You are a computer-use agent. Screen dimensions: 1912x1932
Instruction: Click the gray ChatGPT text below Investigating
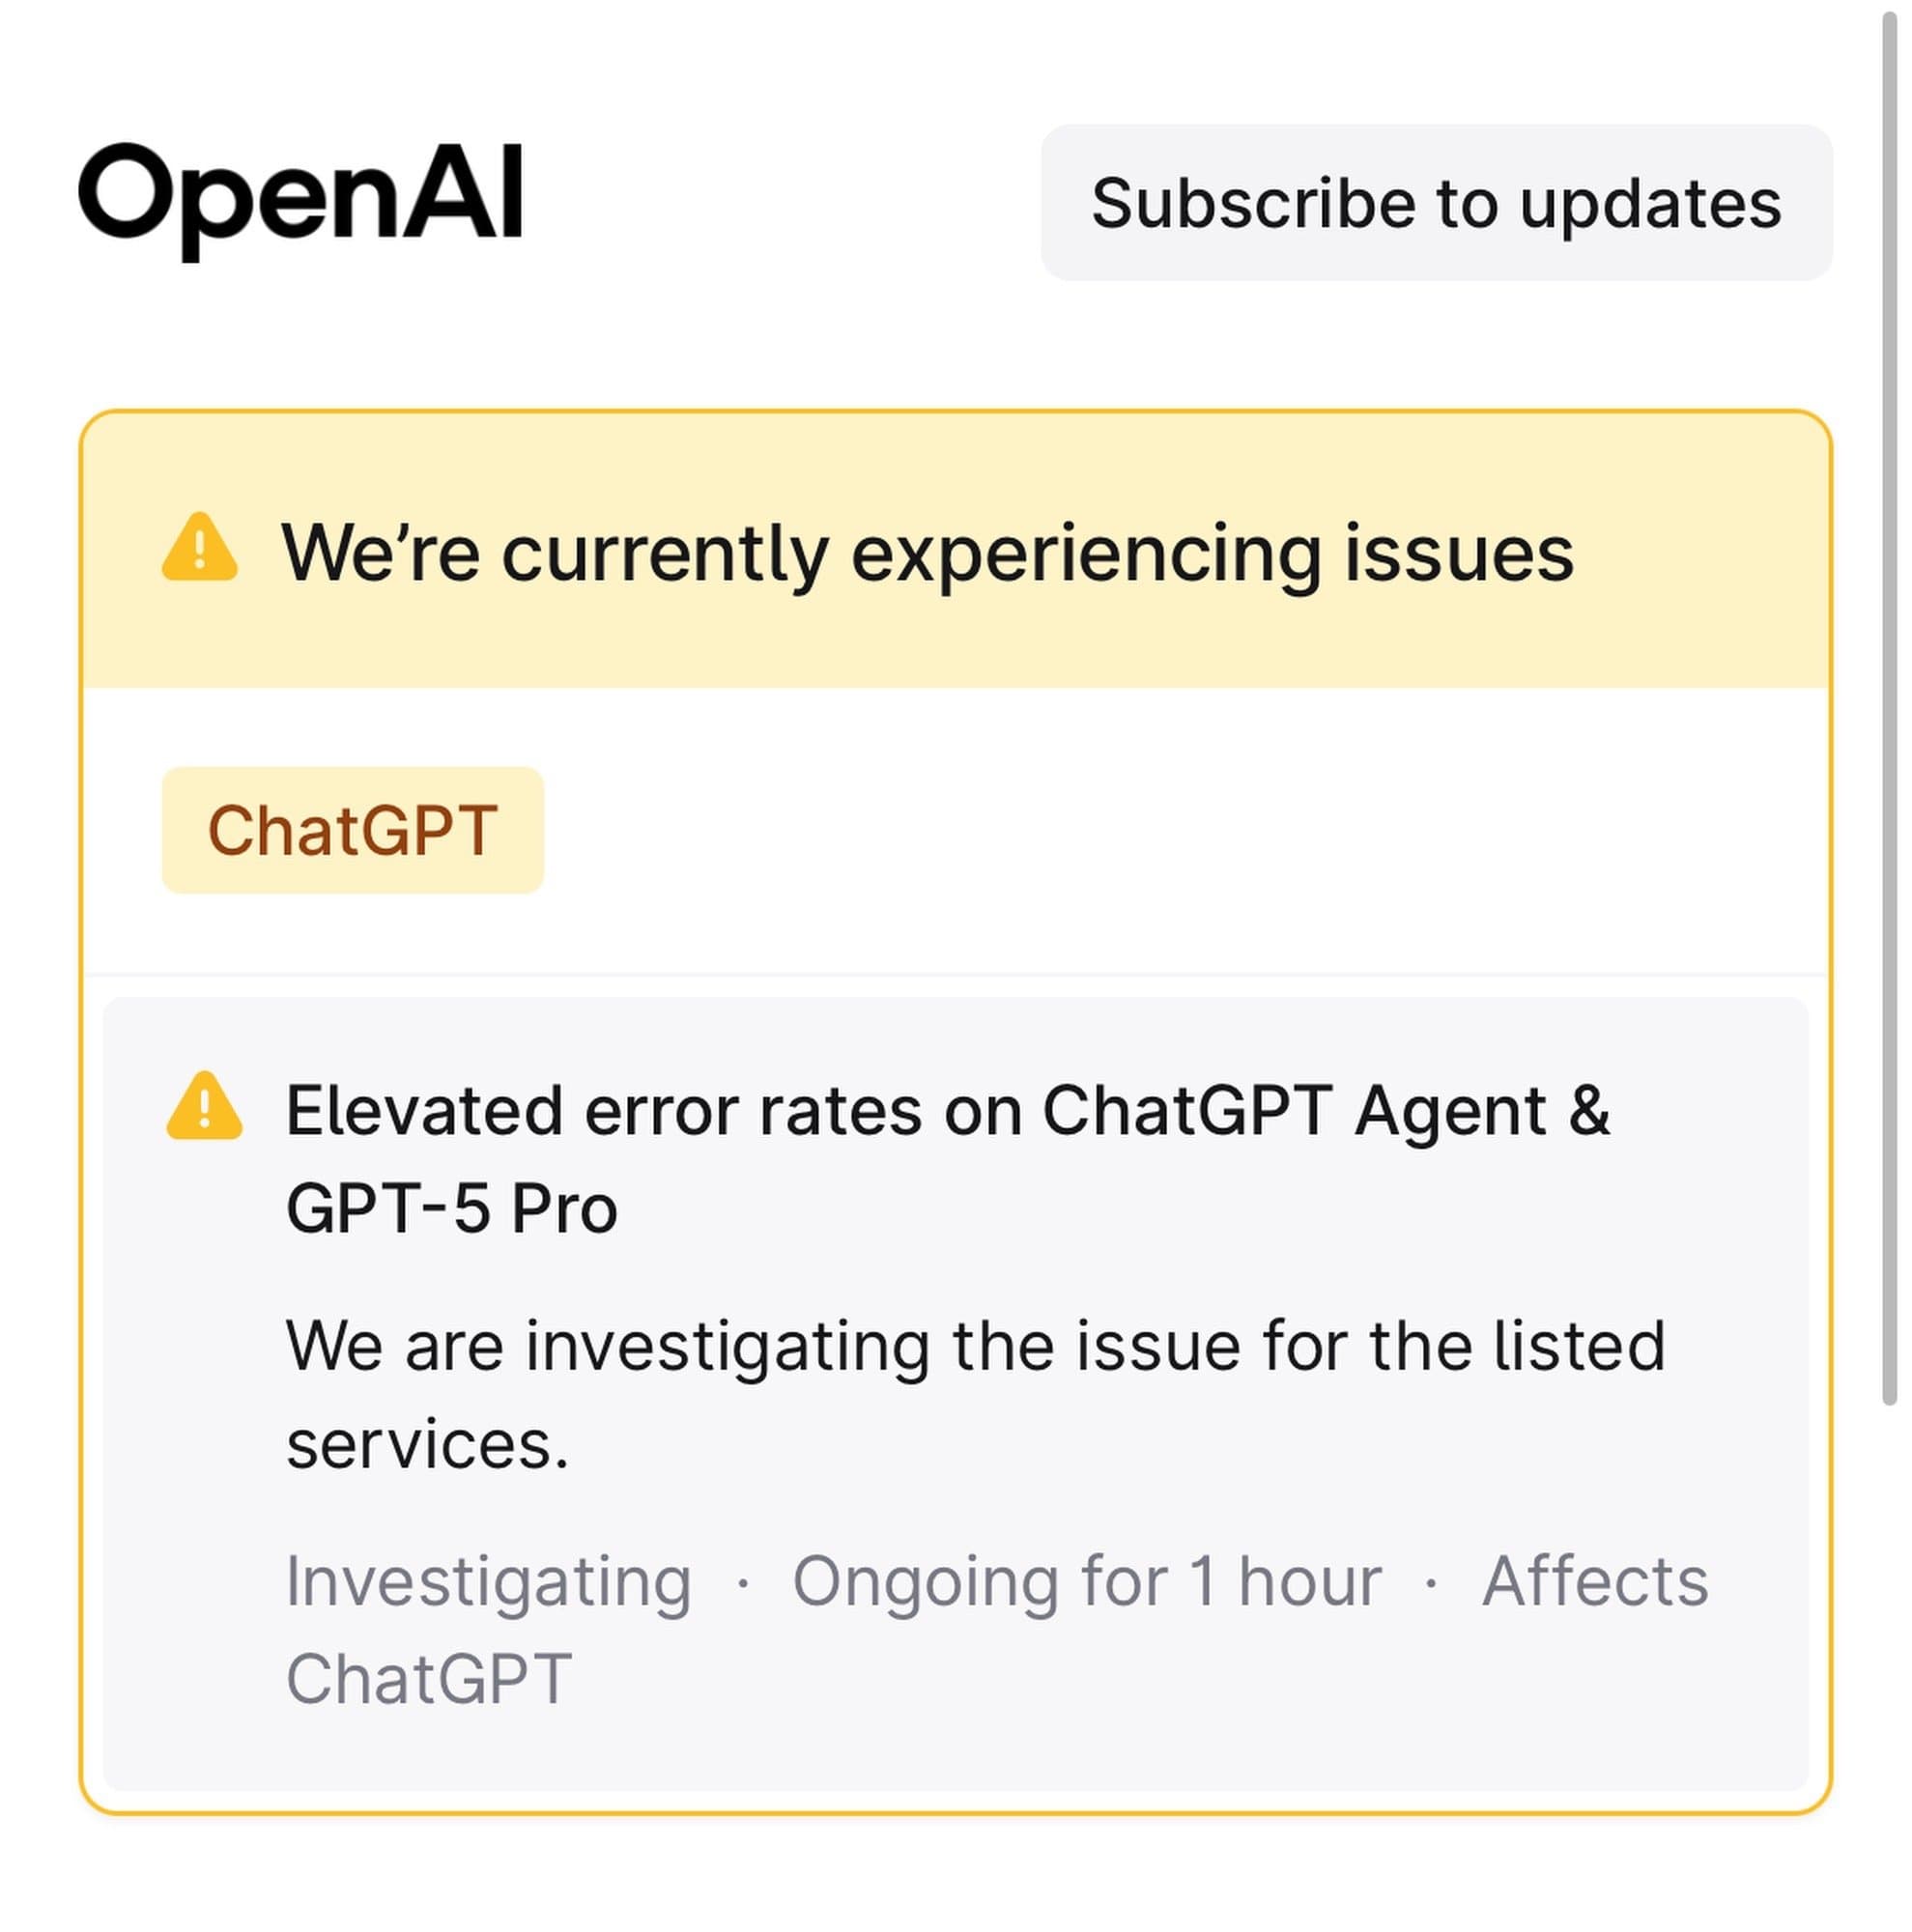point(429,1678)
